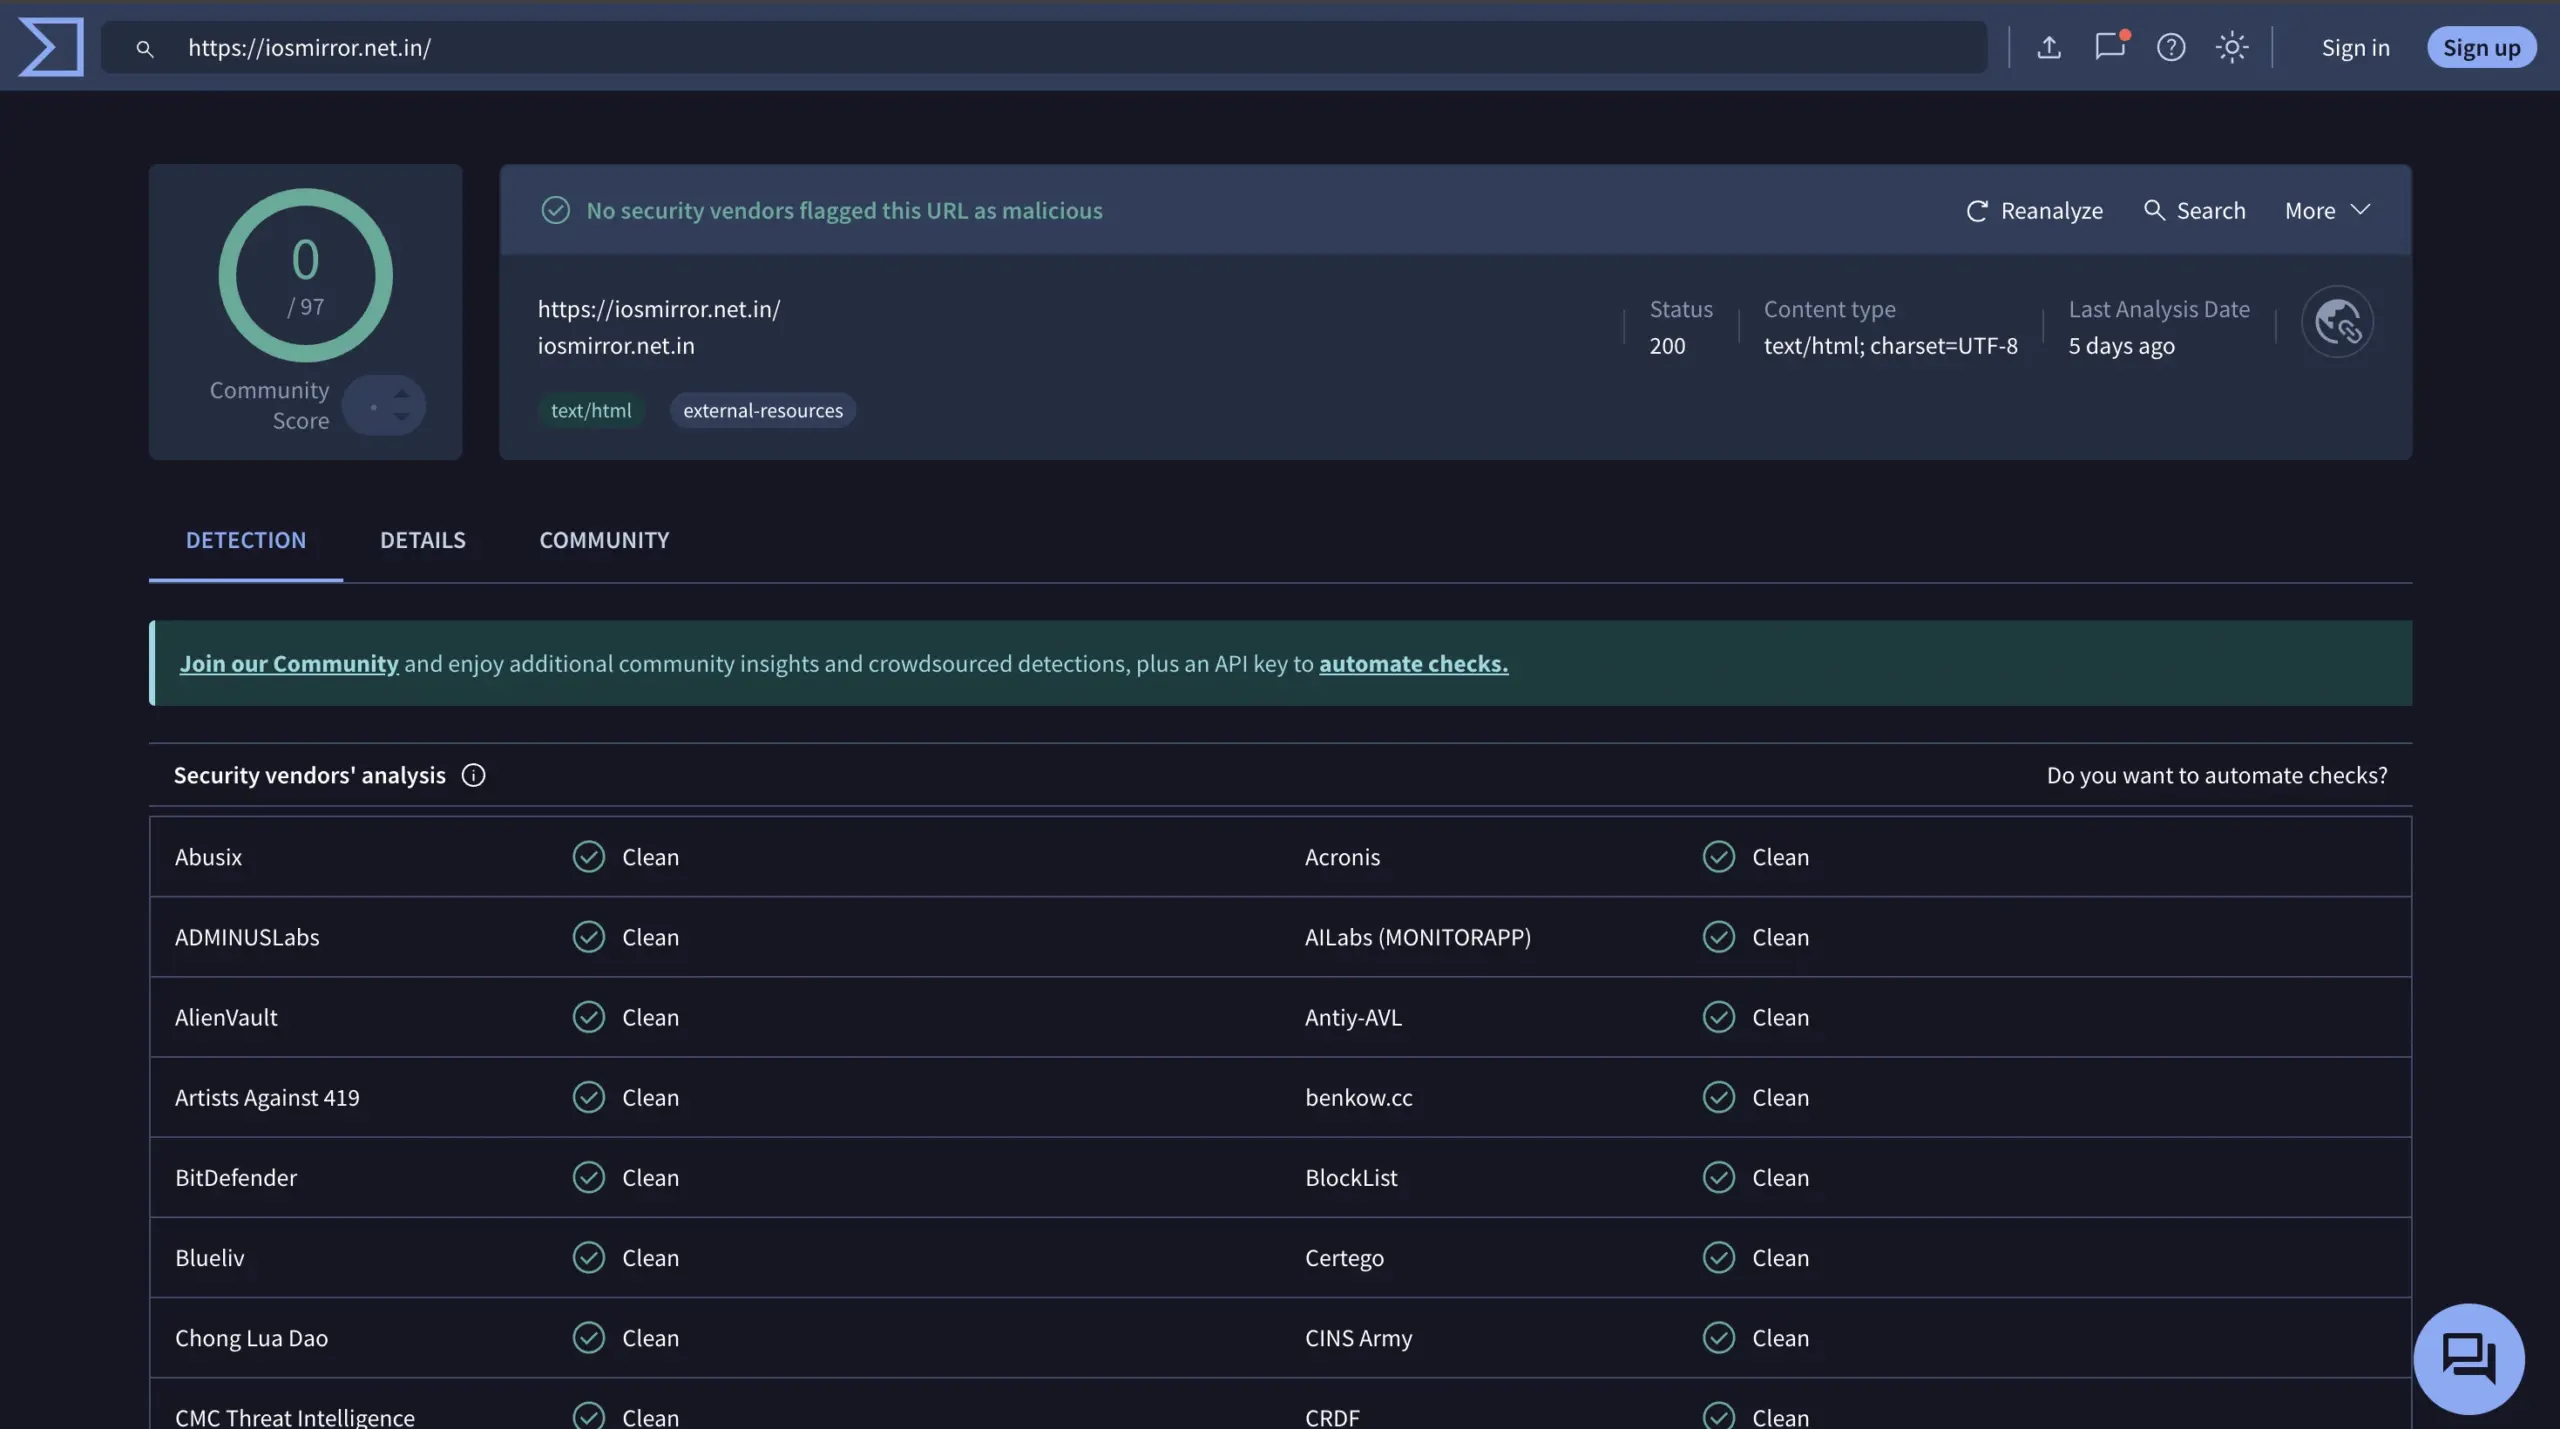This screenshot has width=2560, height=1429.
Task: Click the green check icon in banner
Action: 556,210
